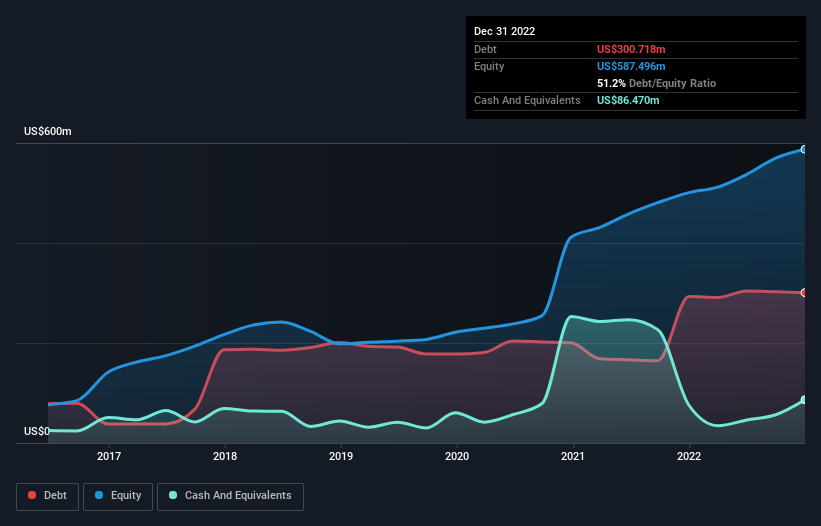Click the Dec 31 2022 tooltip date
Screen dimensions: 821x526
click(504, 31)
